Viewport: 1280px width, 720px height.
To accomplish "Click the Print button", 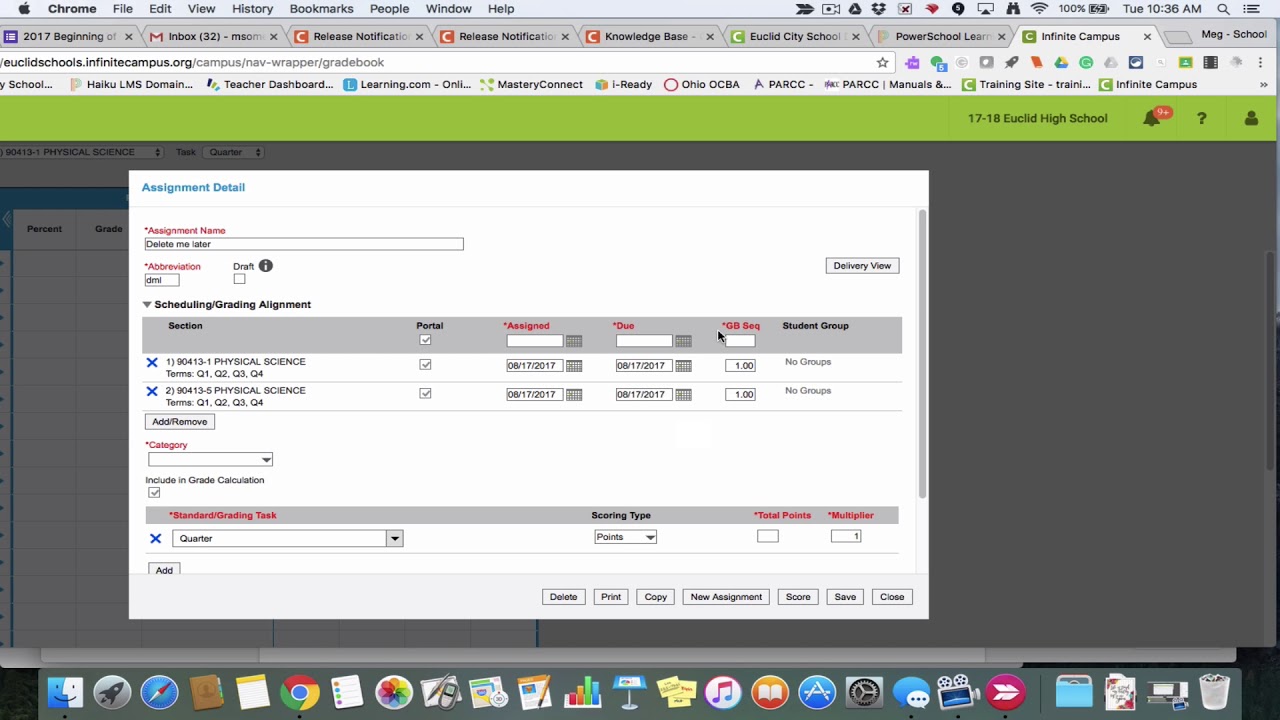I will click(x=611, y=597).
